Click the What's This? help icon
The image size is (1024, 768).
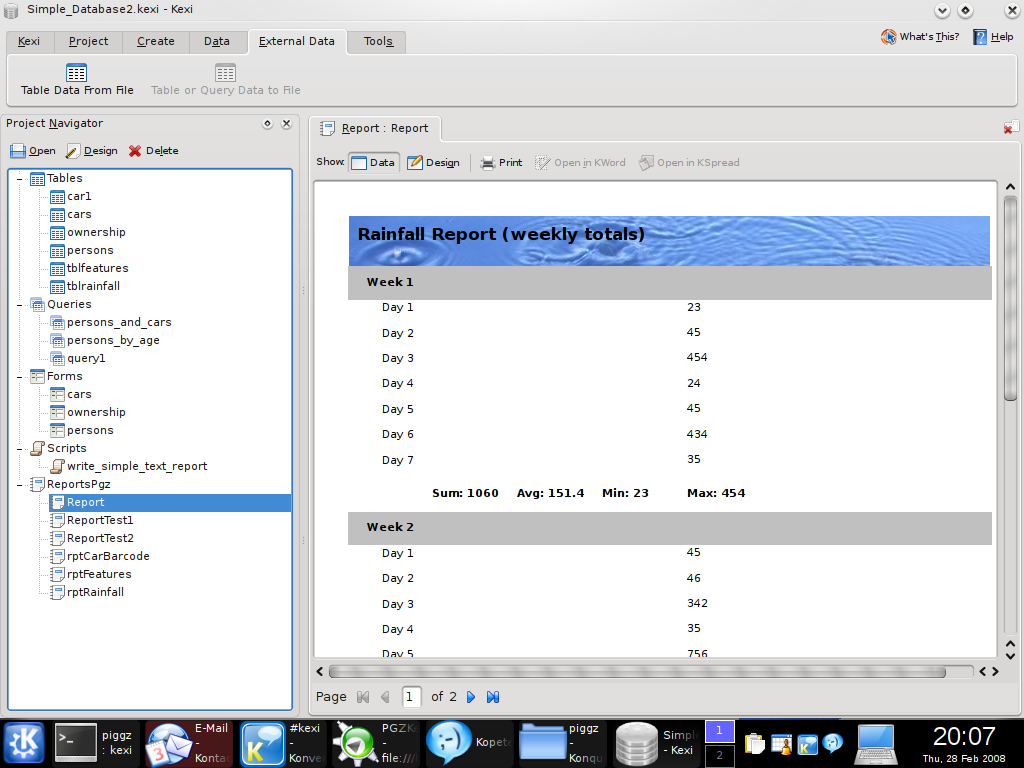tap(888, 37)
